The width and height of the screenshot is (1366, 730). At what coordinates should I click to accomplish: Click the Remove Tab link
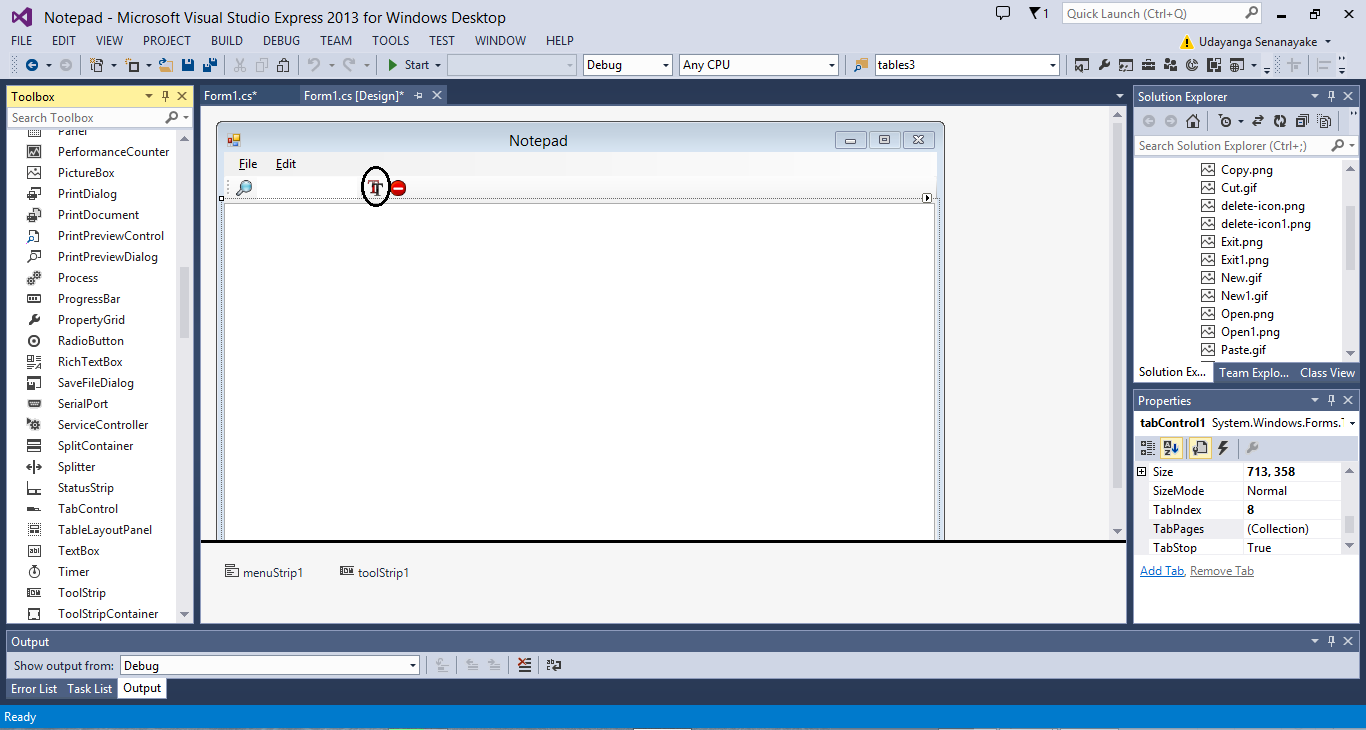tap(1222, 571)
